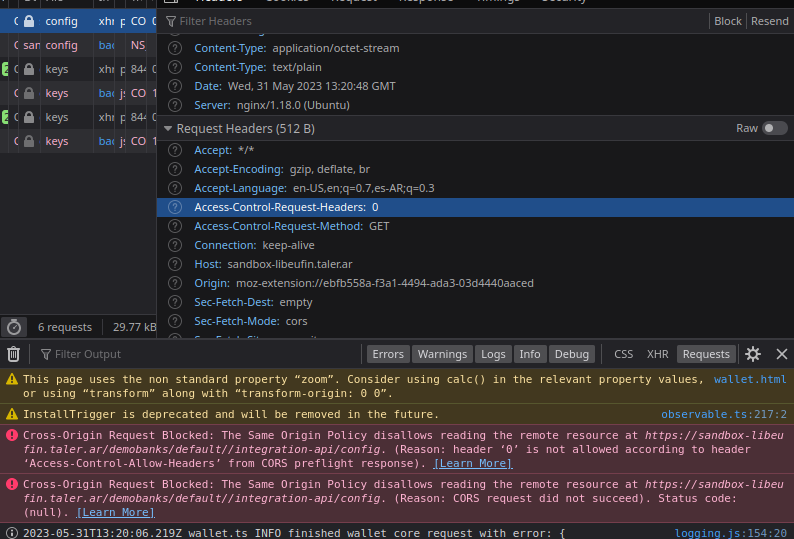The width and height of the screenshot is (794, 539).
Task: Open the wallet.html source link
Action: (x=750, y=380)
